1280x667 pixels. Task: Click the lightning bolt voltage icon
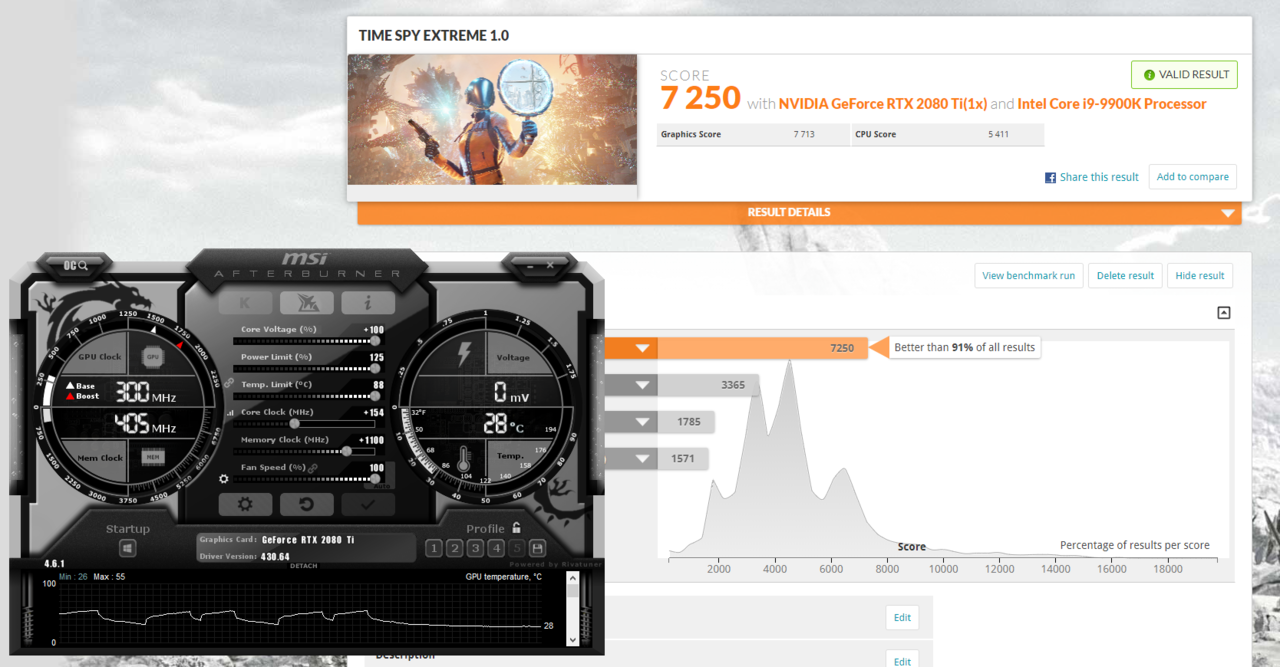coord(464,355)
